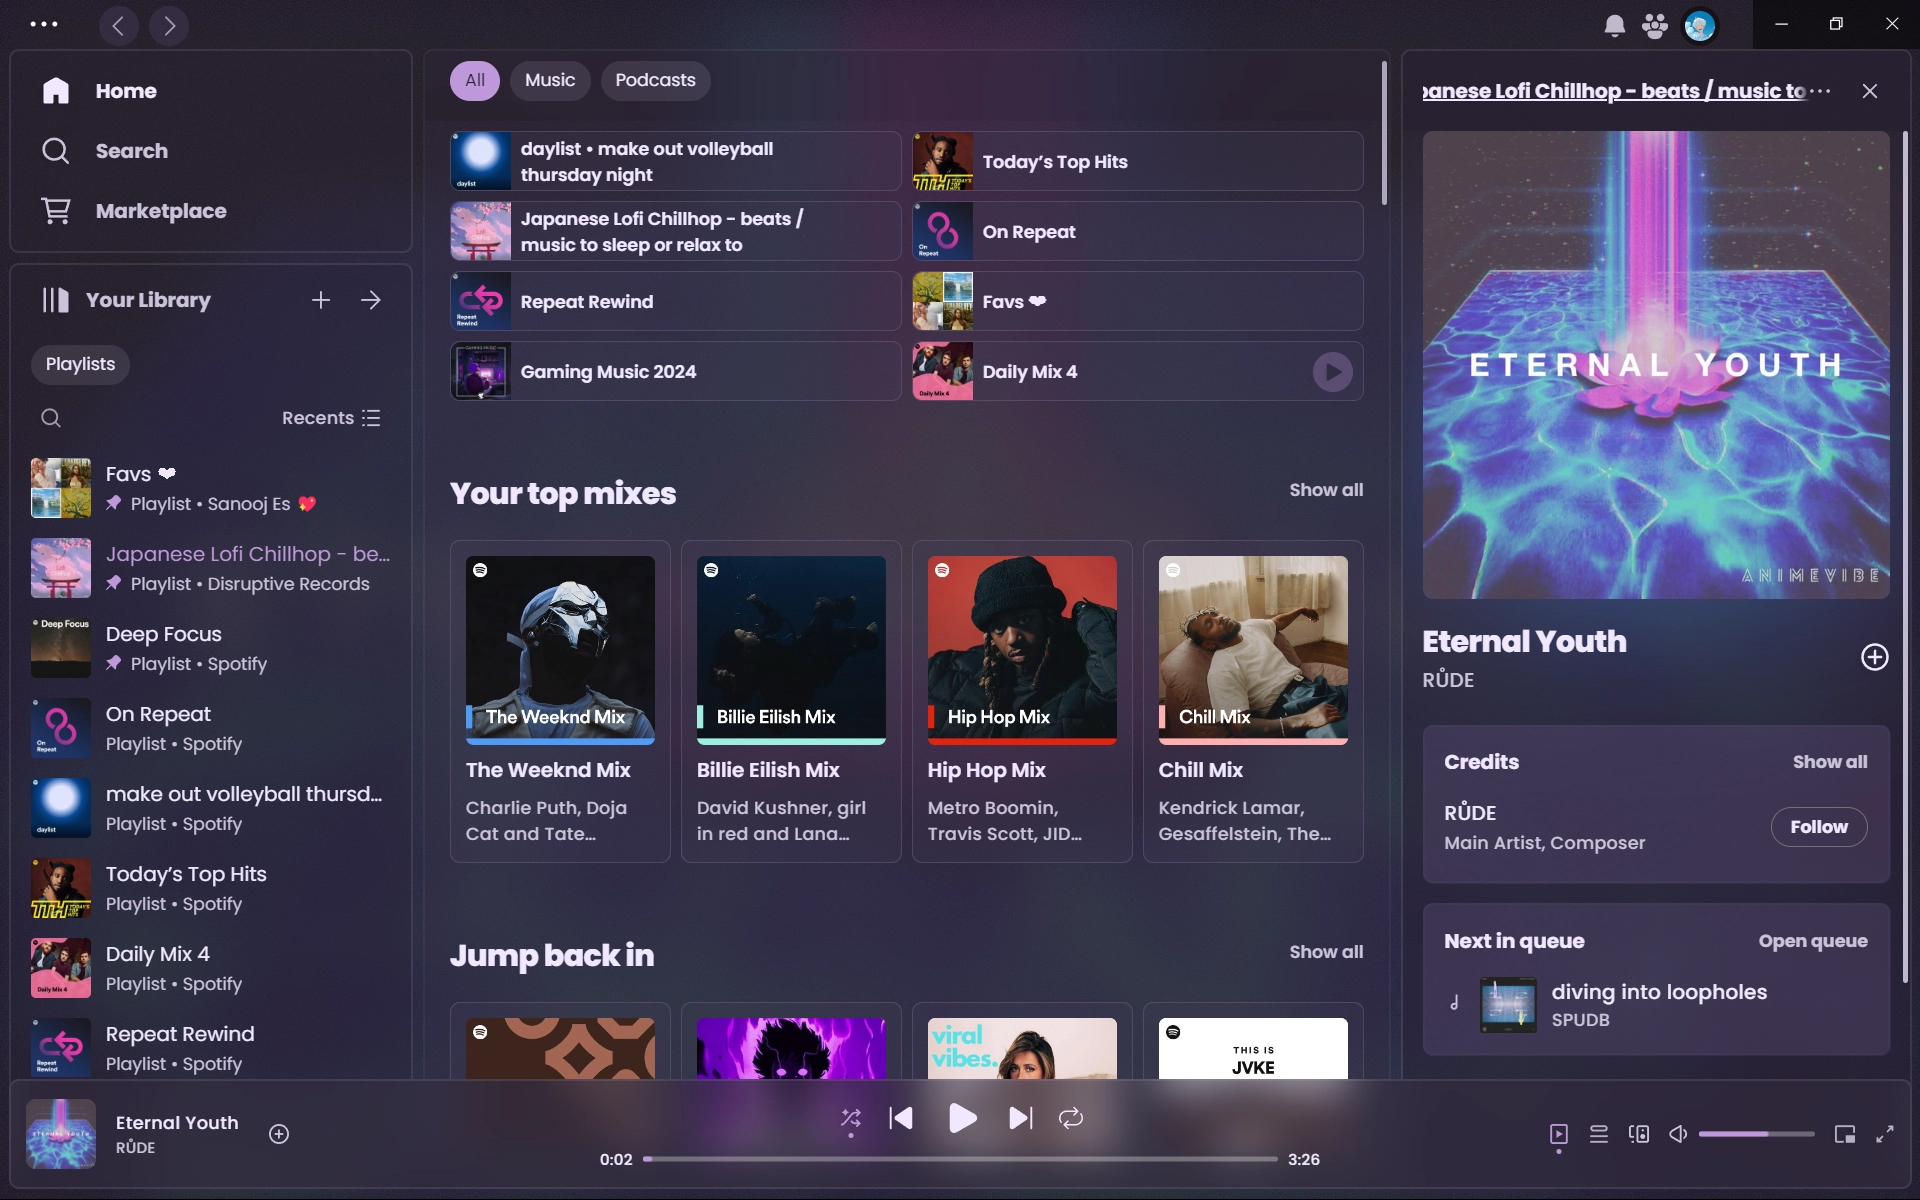Open the three-dot app menu

tap(44, 24)
